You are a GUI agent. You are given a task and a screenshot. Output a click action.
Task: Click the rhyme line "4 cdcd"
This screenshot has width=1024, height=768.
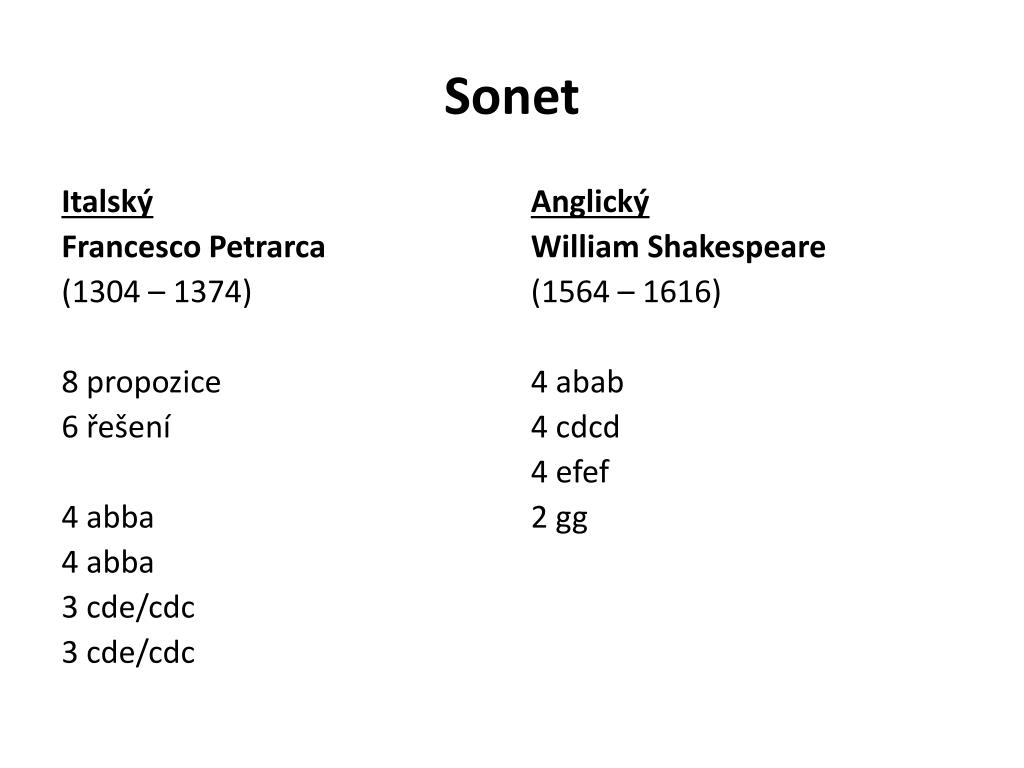point(575,427)
